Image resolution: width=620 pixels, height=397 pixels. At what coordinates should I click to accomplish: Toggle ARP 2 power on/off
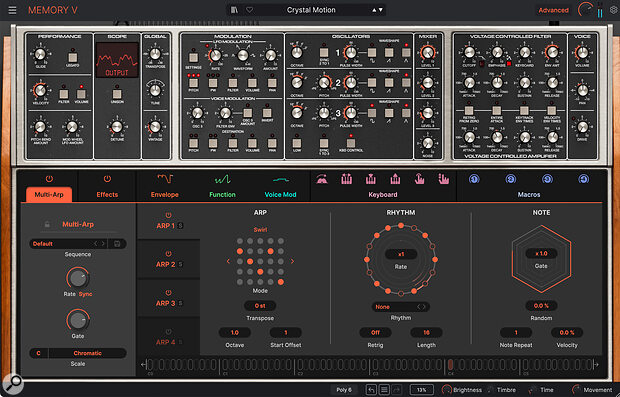168,253
